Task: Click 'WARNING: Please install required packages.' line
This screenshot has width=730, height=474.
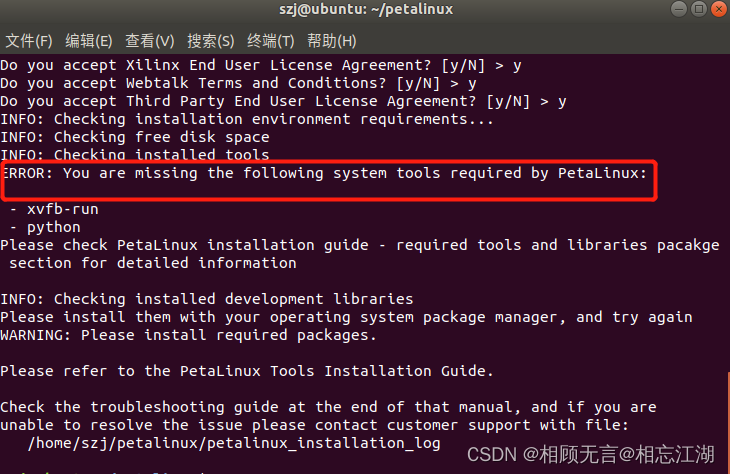Action: point(188,335)
